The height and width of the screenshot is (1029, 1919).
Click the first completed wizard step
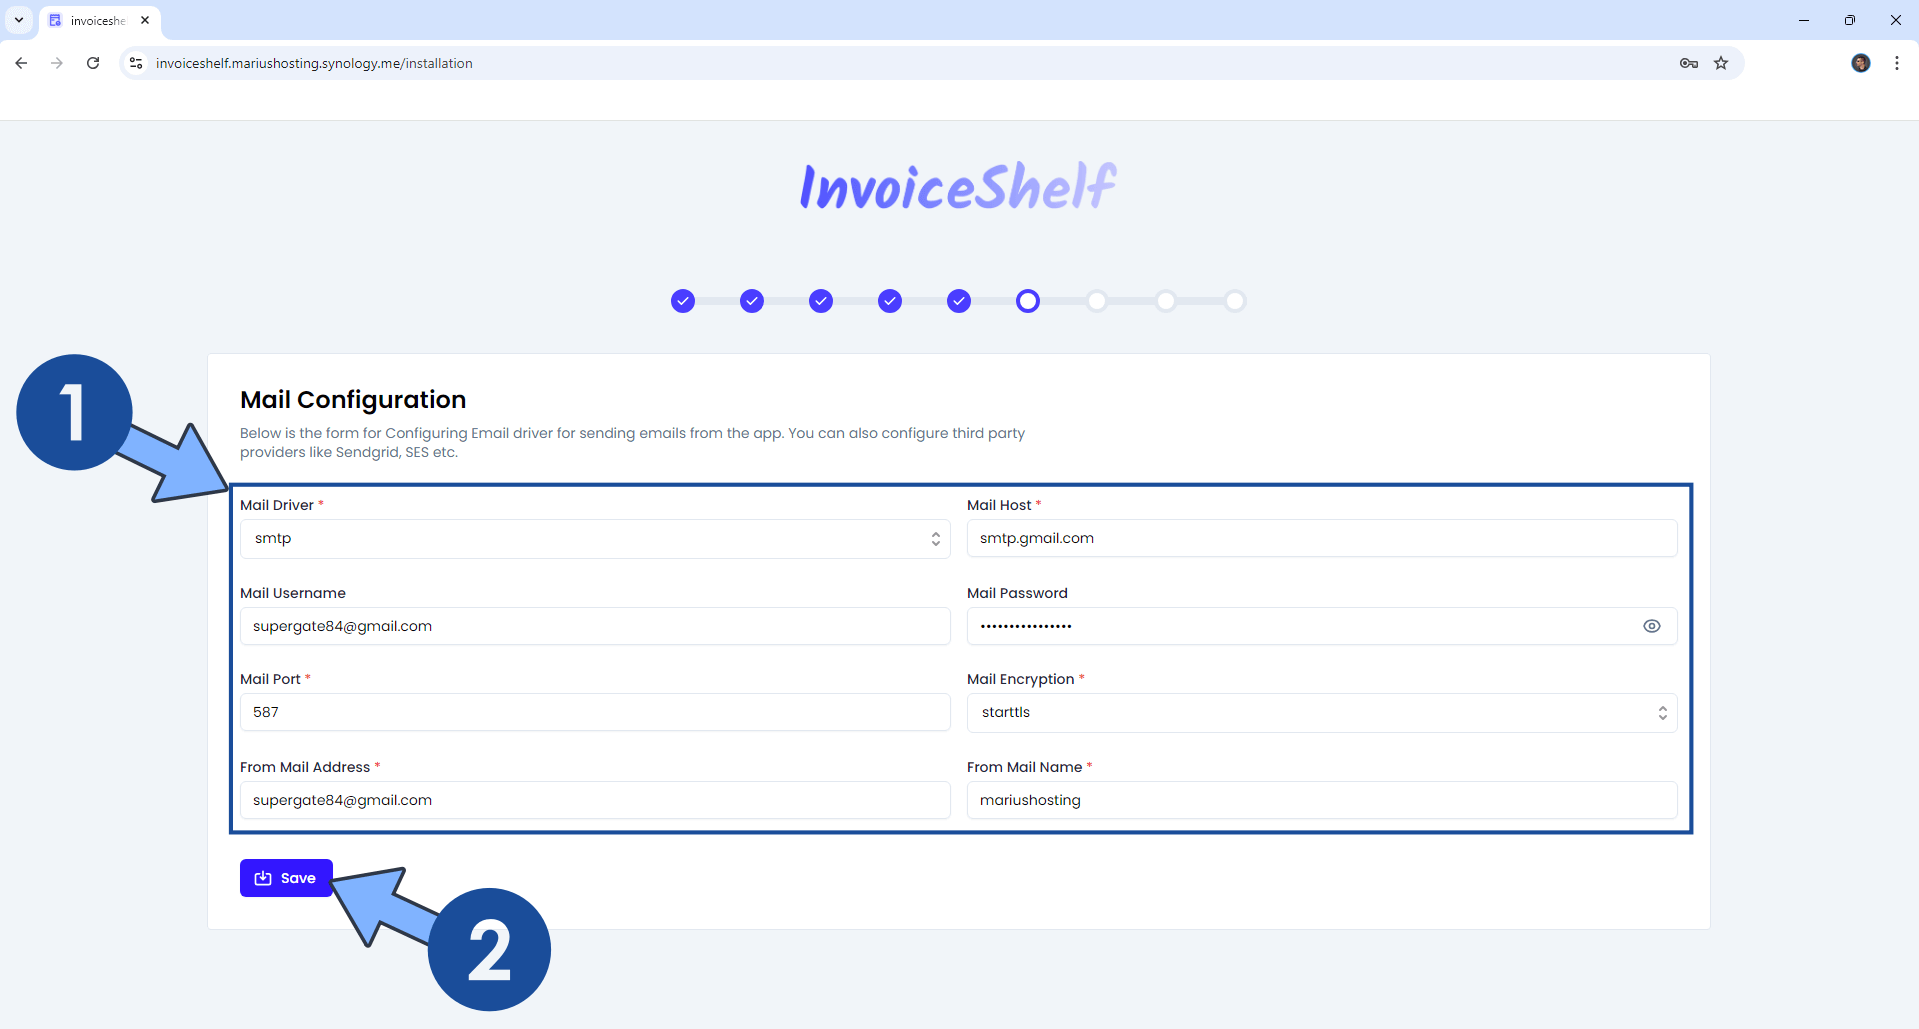coord(683,301)
